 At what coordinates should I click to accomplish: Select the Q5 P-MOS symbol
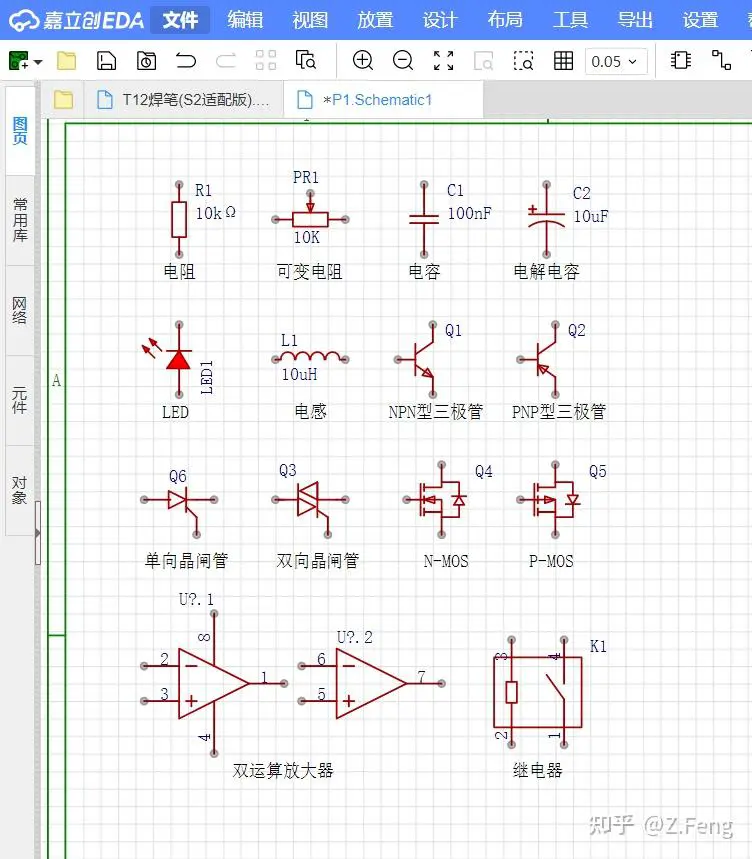click(550, 500)
